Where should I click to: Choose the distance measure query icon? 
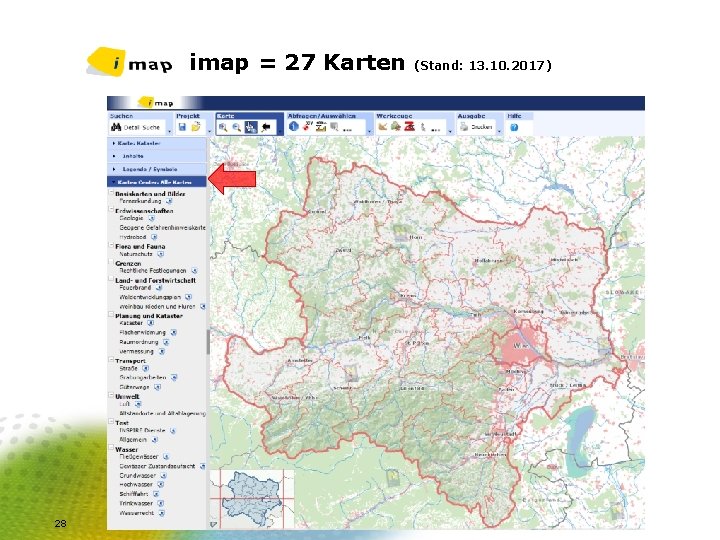(321, 126)
